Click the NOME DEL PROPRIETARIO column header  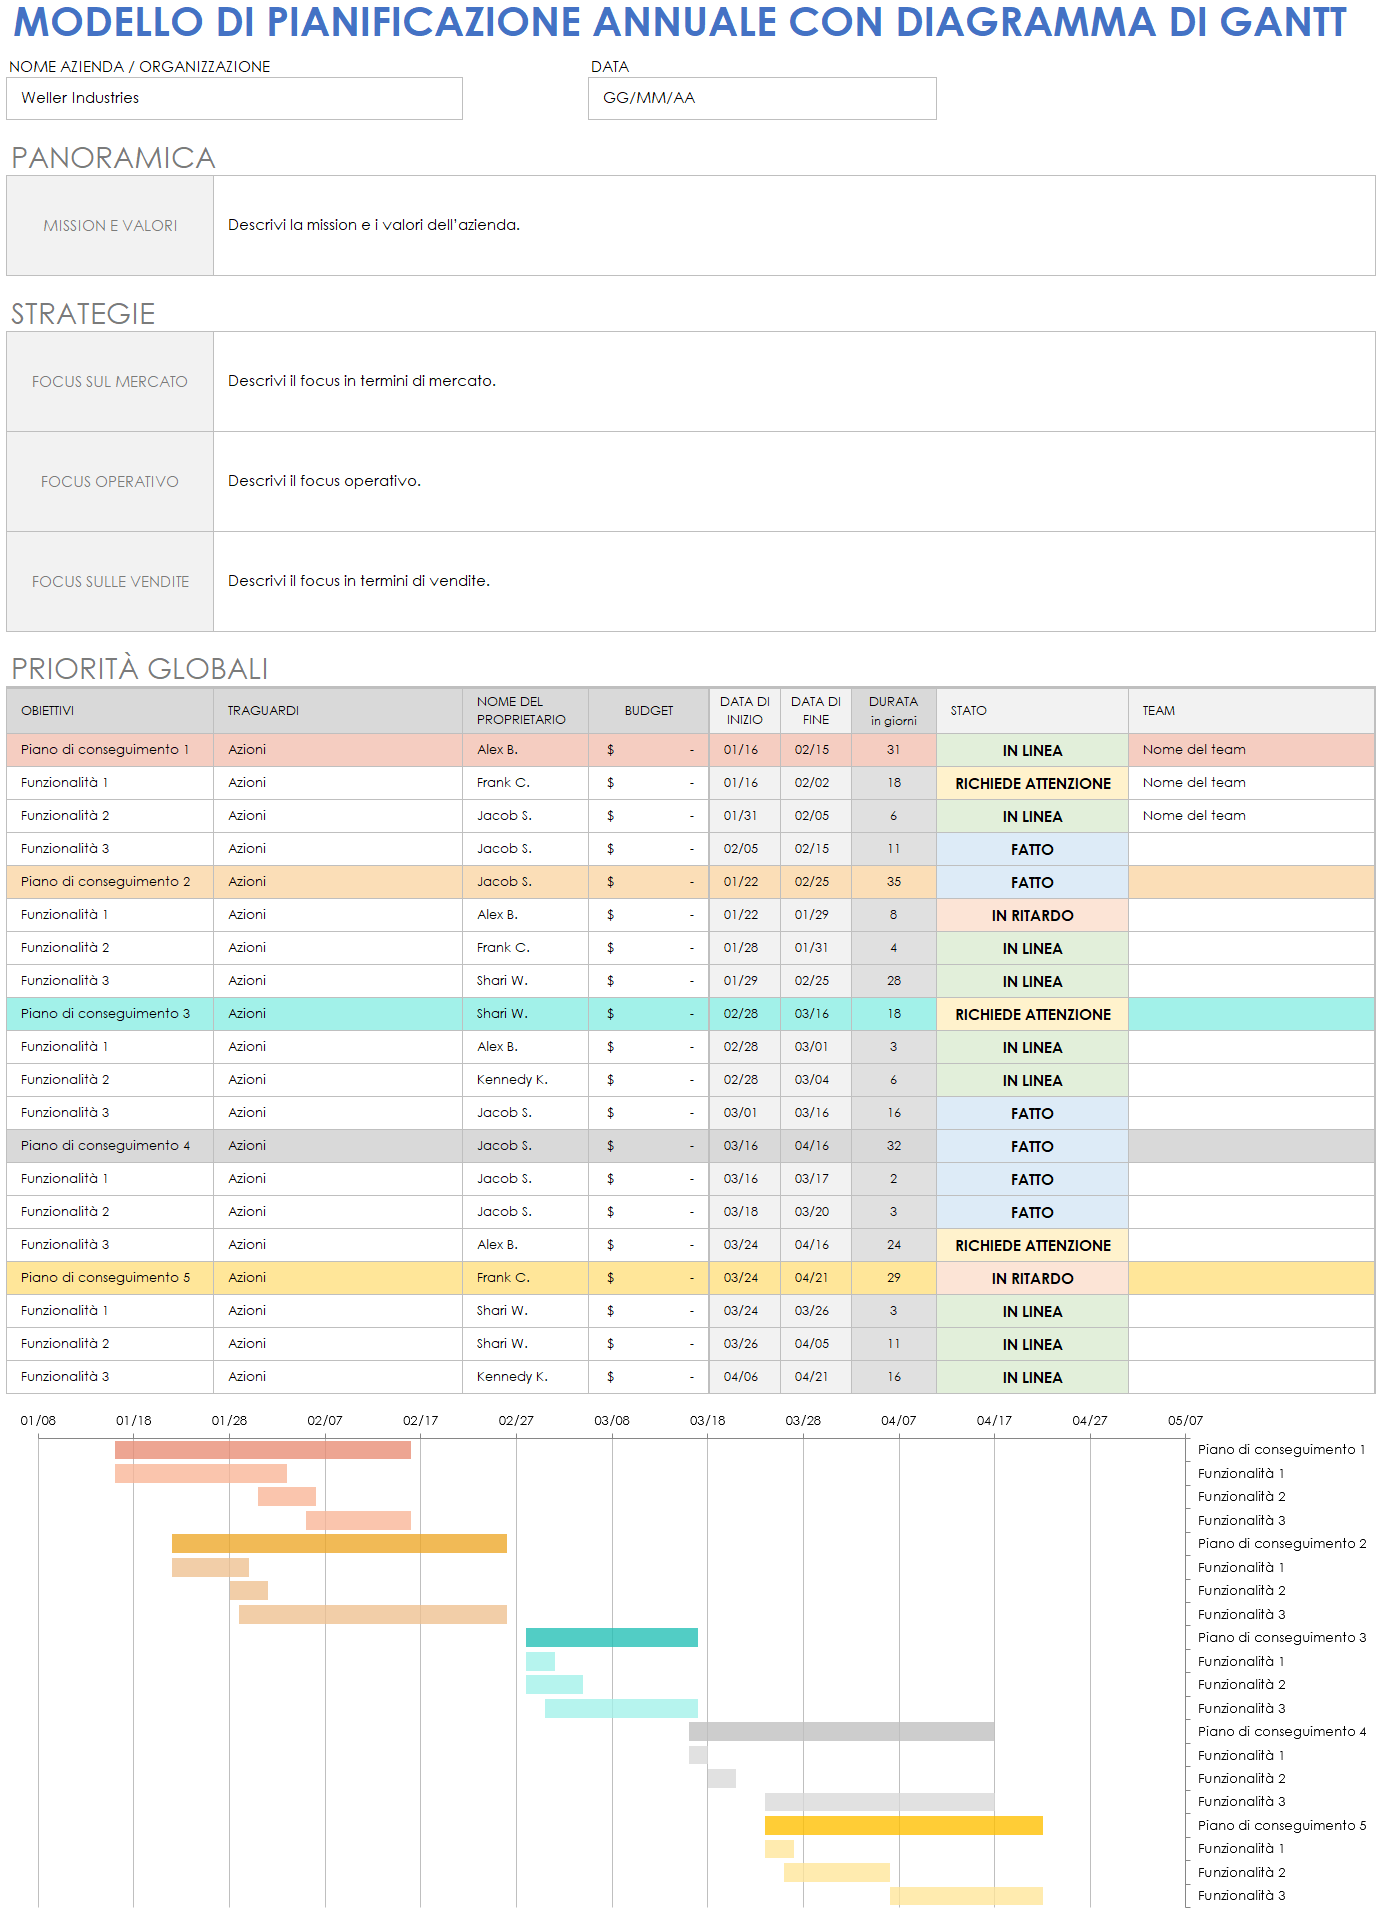pyautogui.click(x=525, y=710)
